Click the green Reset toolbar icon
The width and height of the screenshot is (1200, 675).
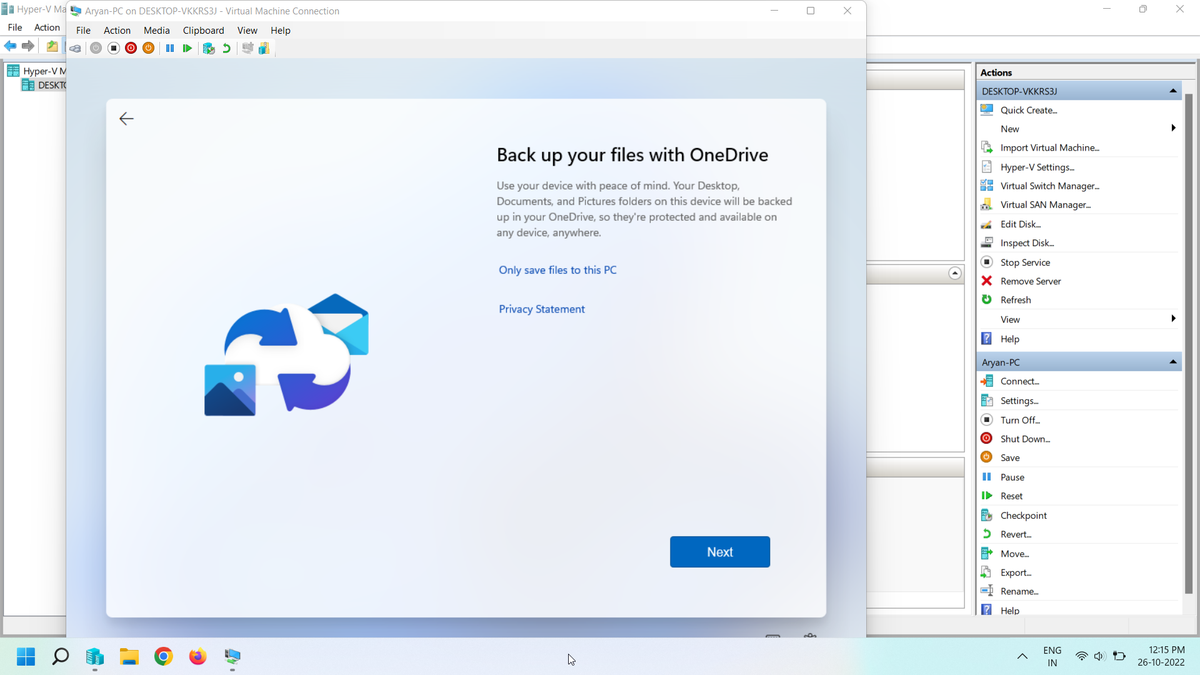(x=187, y=48)
